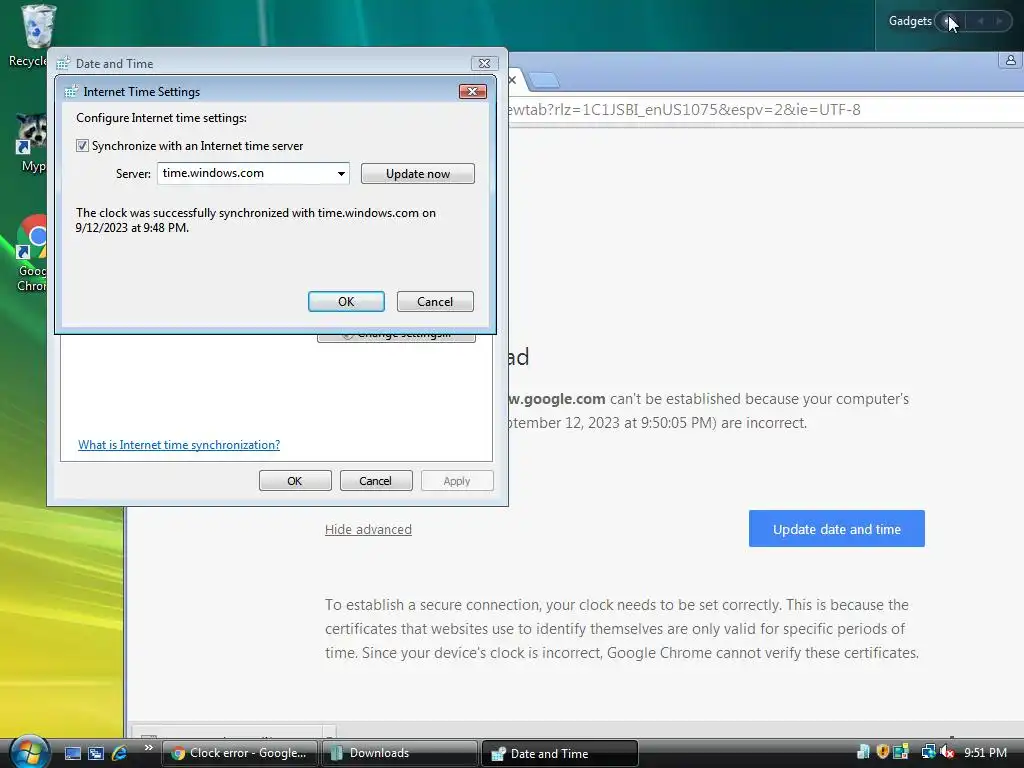Confirm Internet Time Settings with OK
The image size is (1024, 768).
[346, 302]
